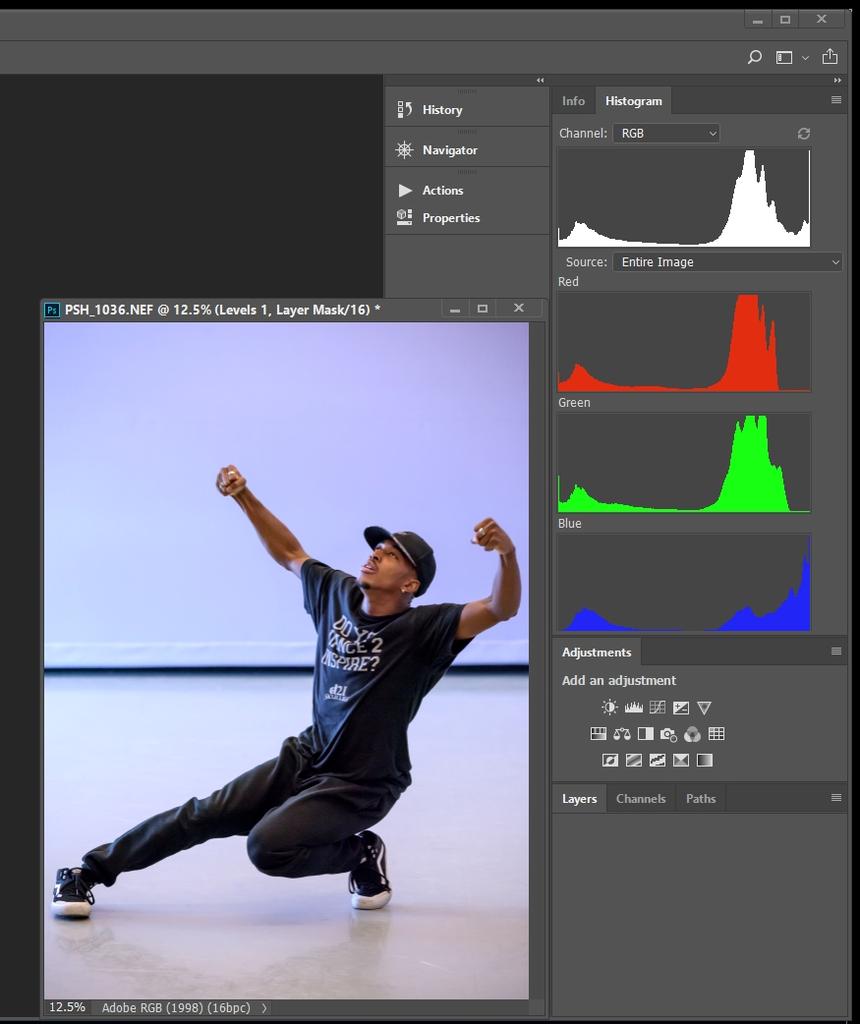Open the History panel
The width and height of the screenshot is (860, 1024).
[x=441, y=110]
